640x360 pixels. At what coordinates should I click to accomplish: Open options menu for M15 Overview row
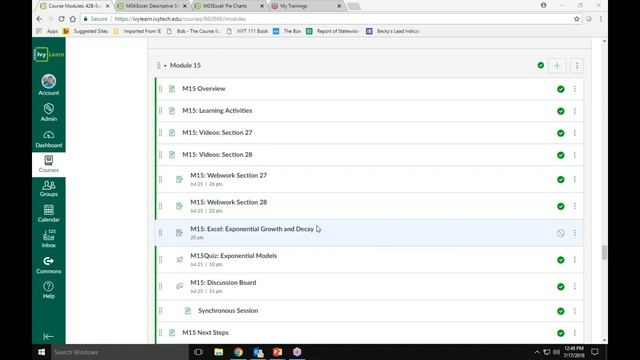point(575,89)
